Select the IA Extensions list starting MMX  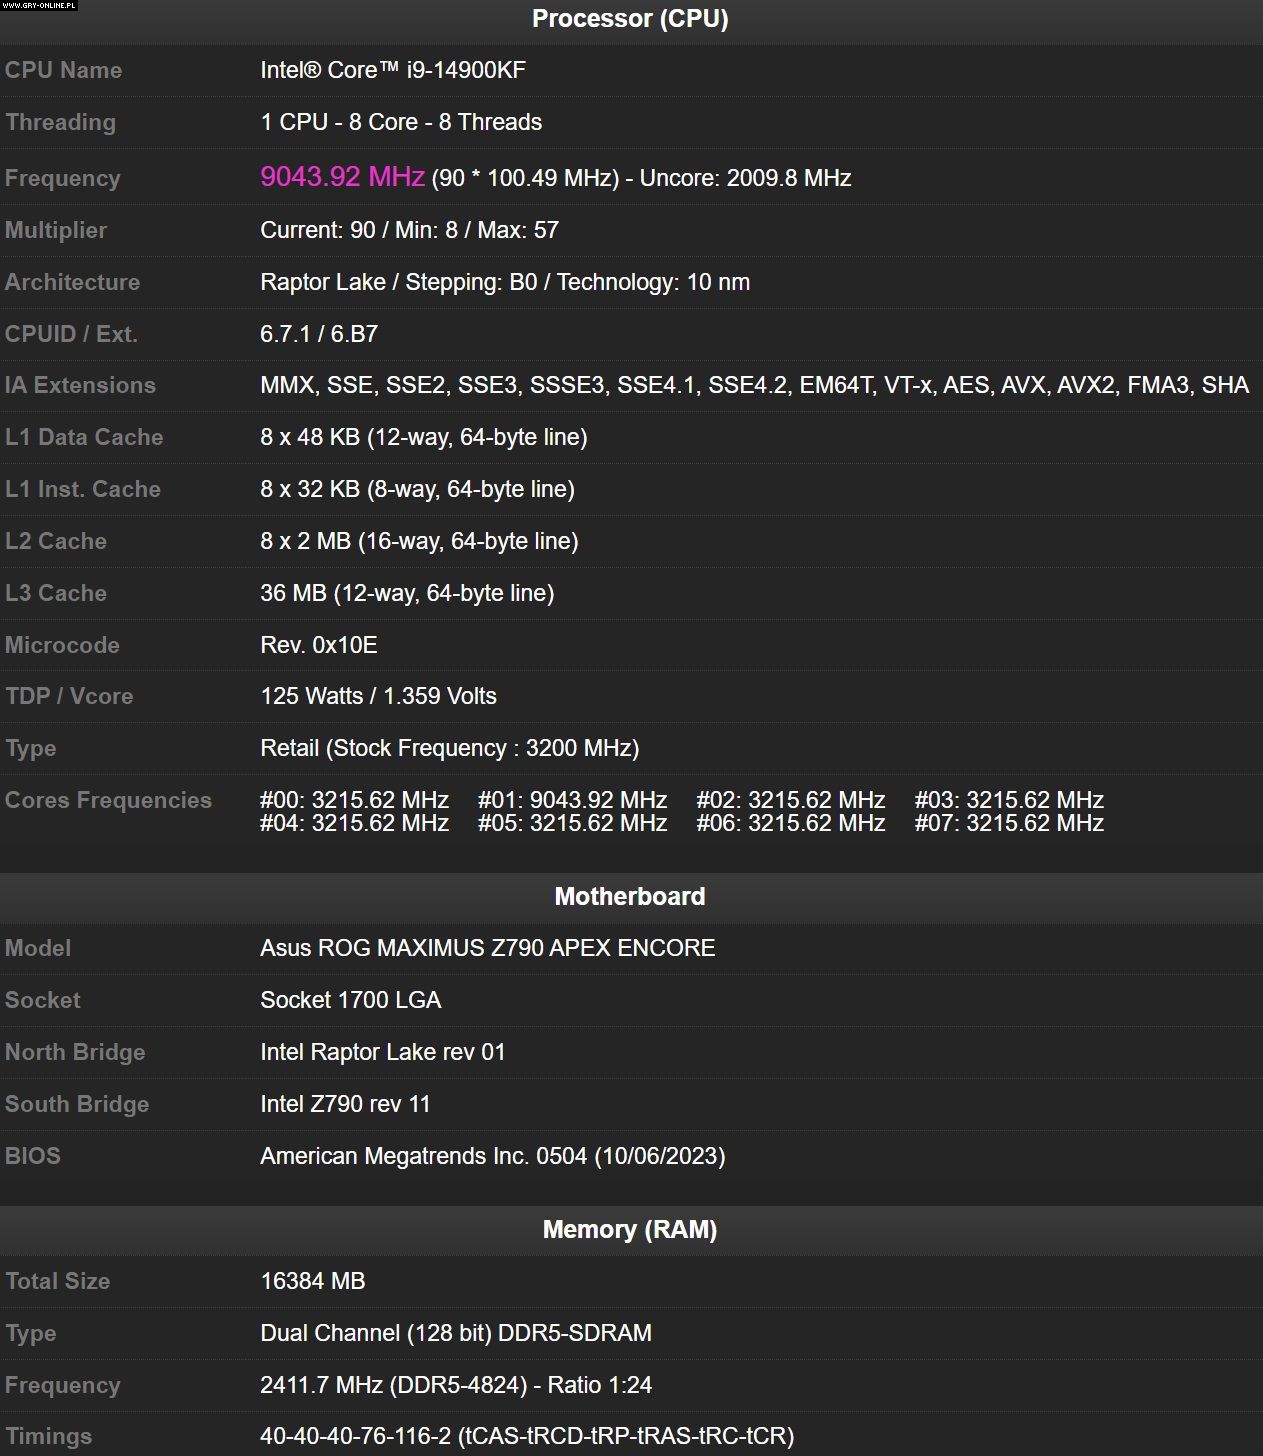[754, 385]
